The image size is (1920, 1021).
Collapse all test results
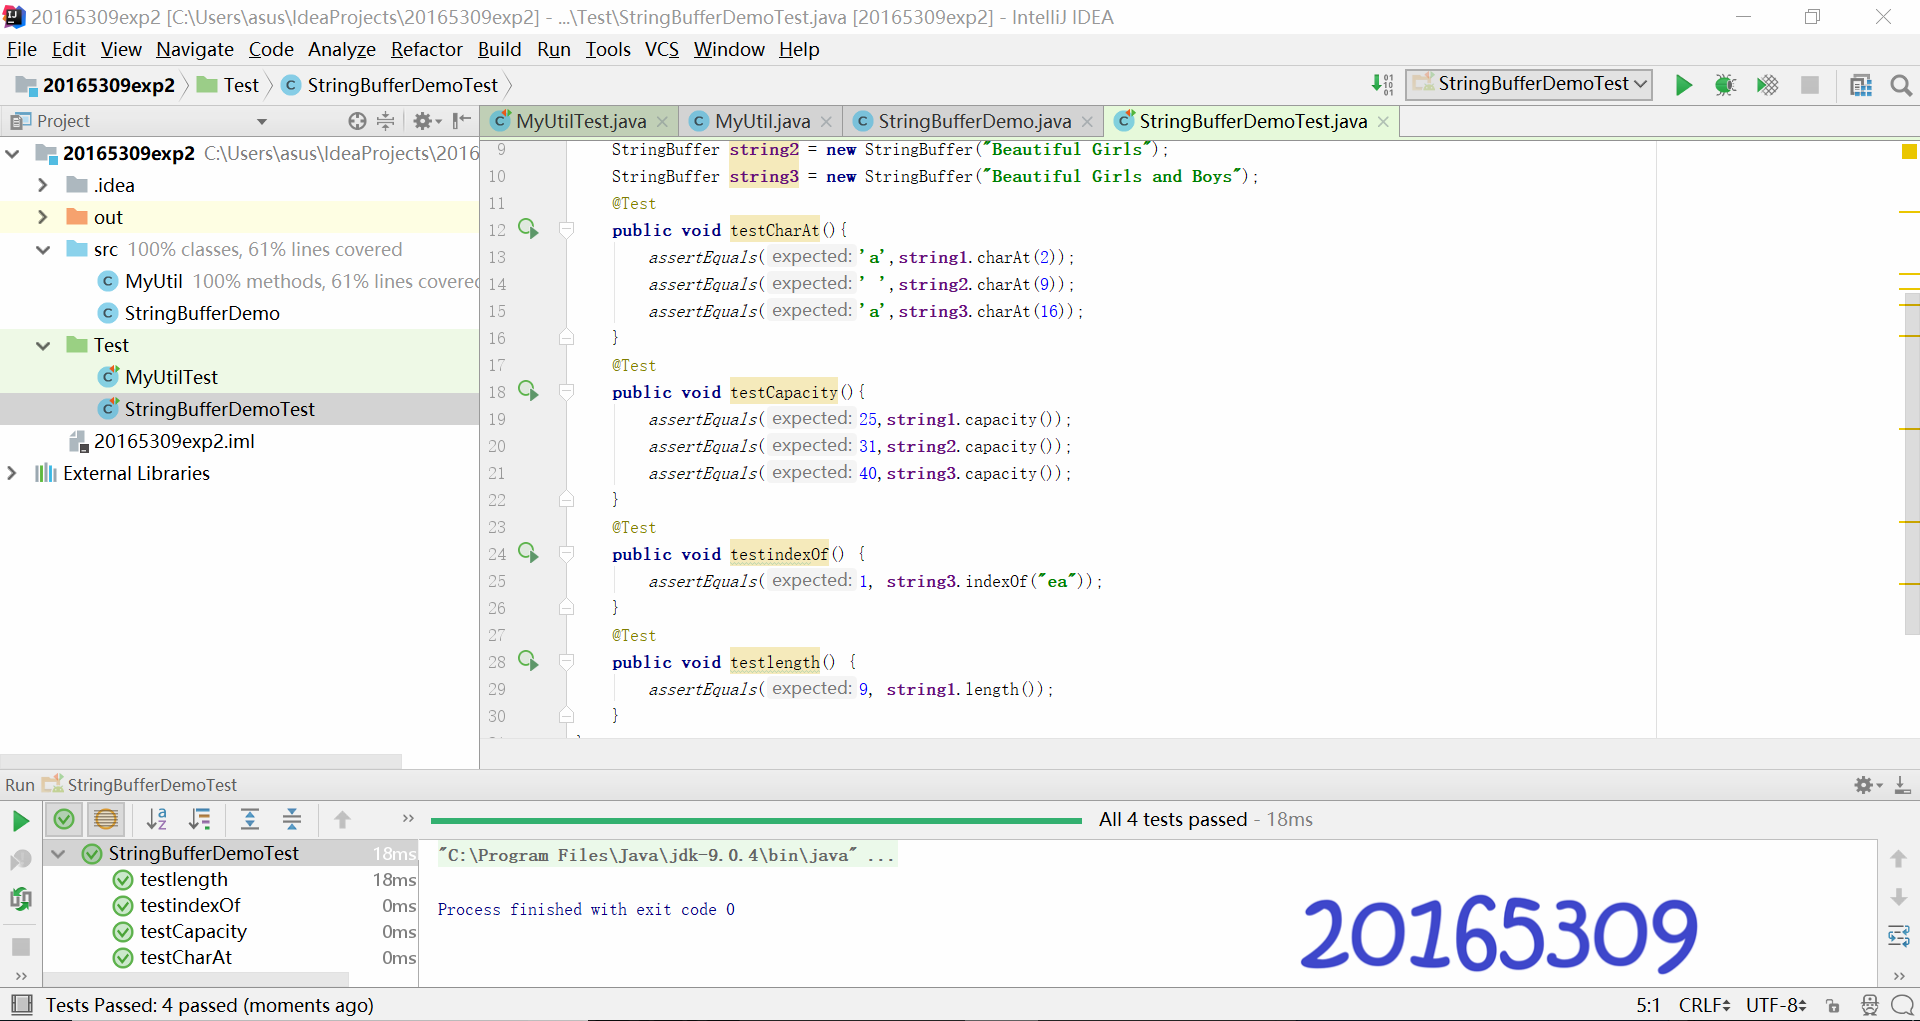tap(292, 820)
